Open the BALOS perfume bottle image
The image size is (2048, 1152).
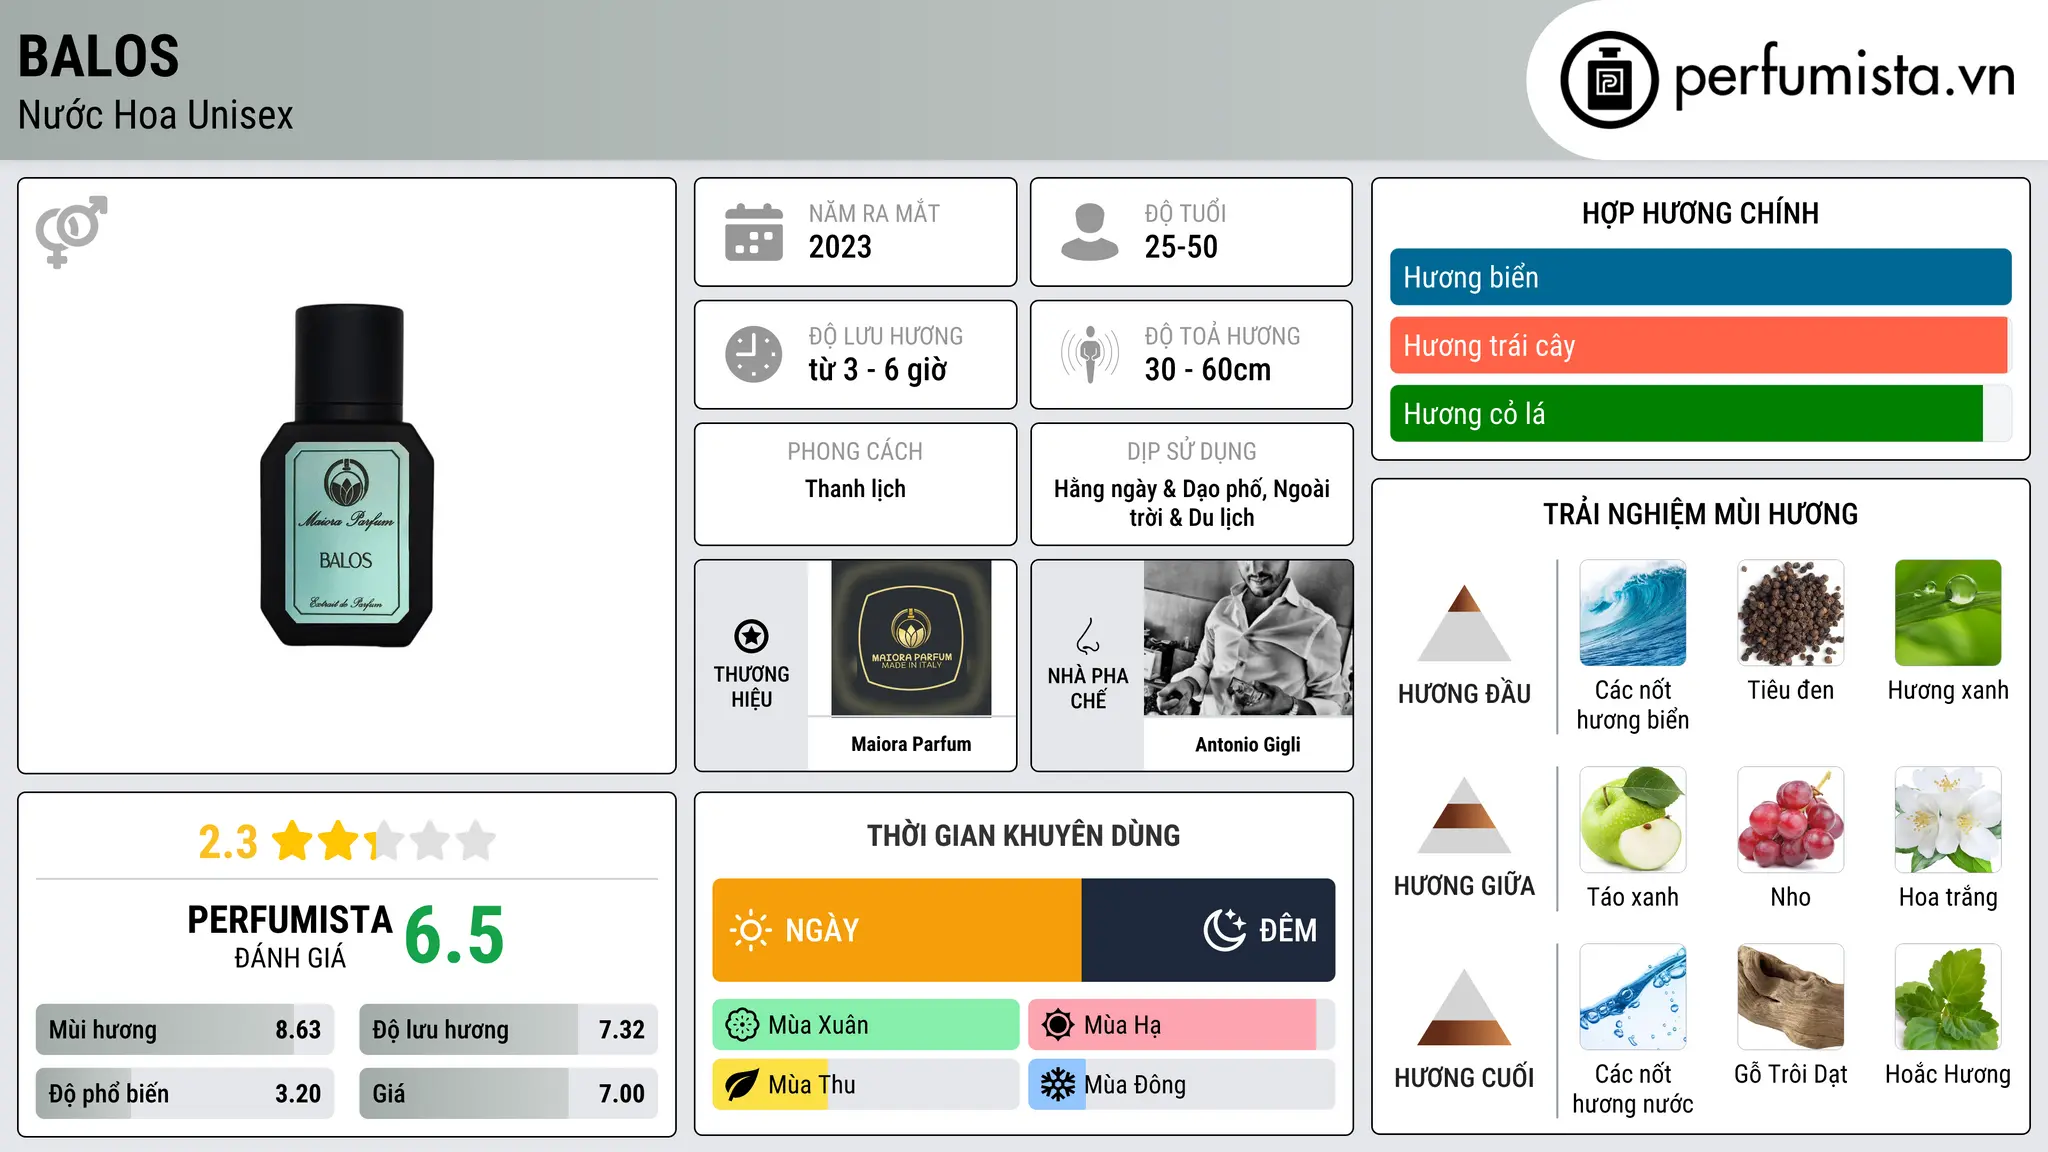pos(347,476)
